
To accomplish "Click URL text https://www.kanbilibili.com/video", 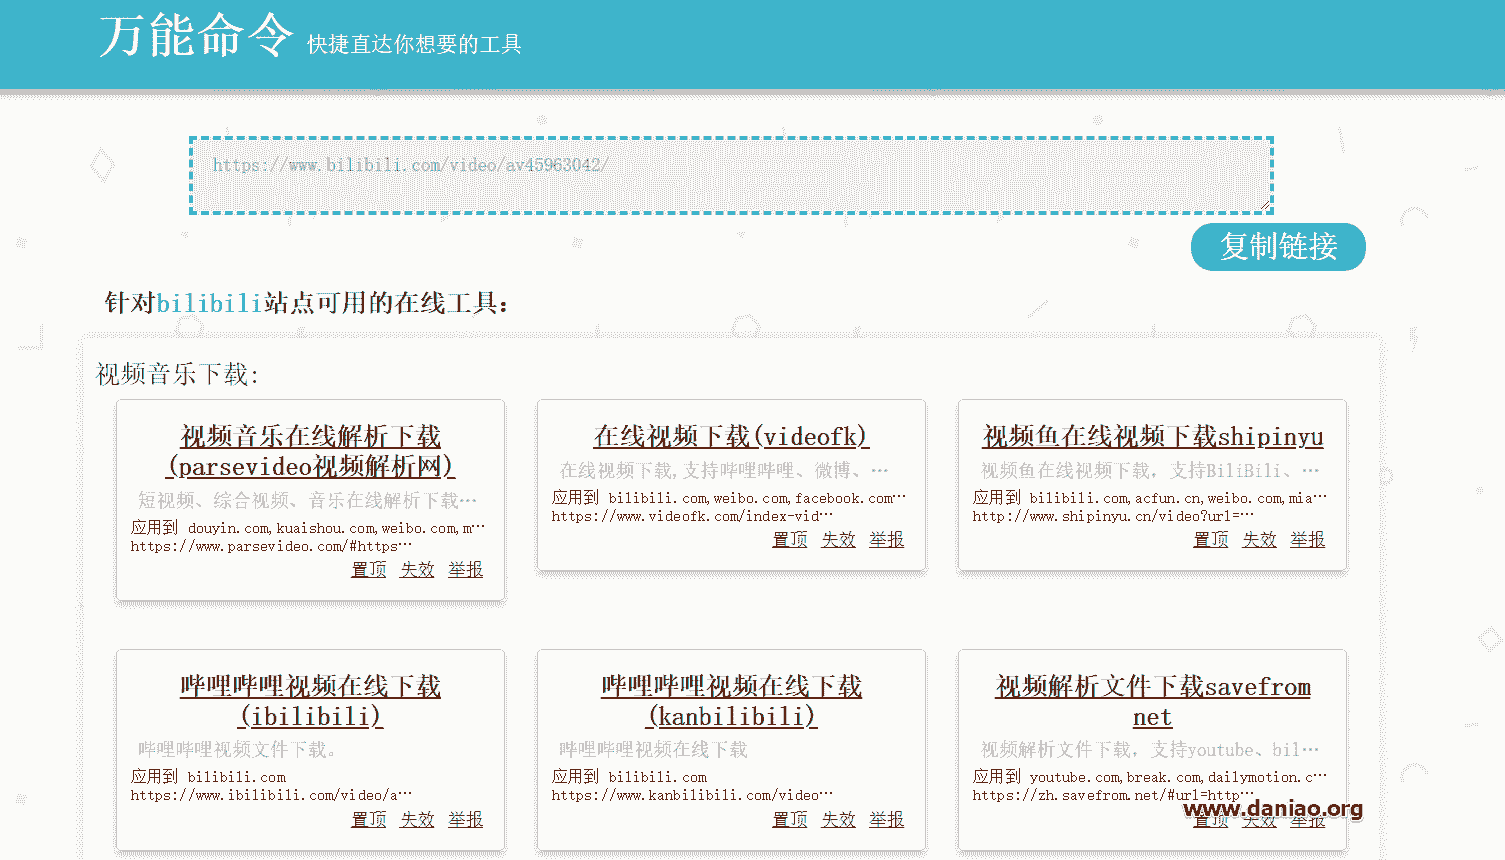I will pos(692,795).
